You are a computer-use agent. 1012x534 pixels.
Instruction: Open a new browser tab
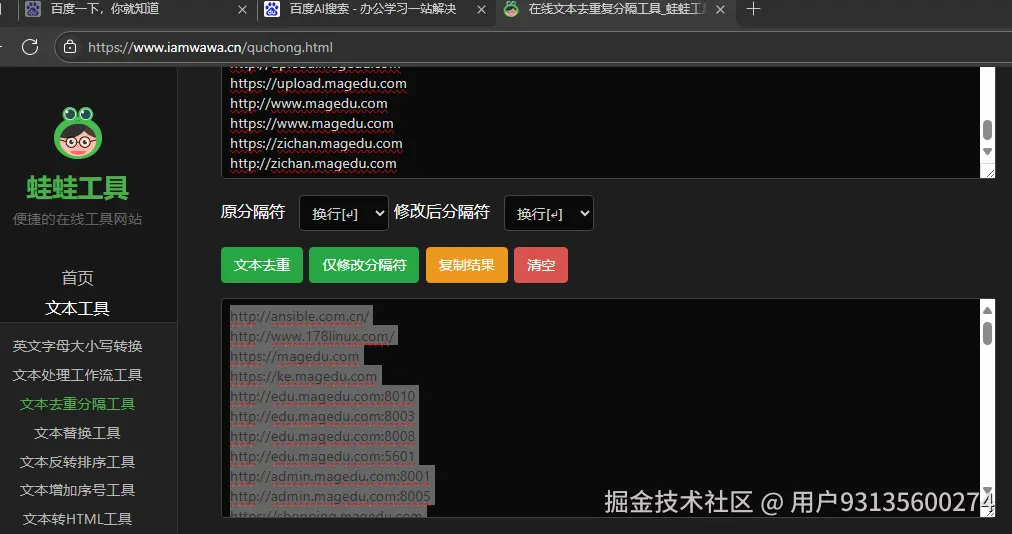(x=753, y=9)
